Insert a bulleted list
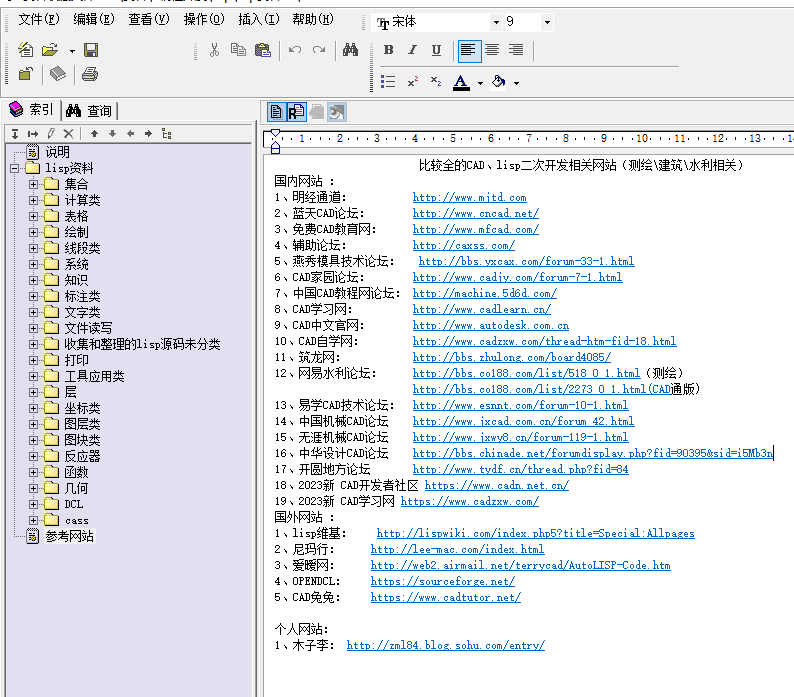 388,82
